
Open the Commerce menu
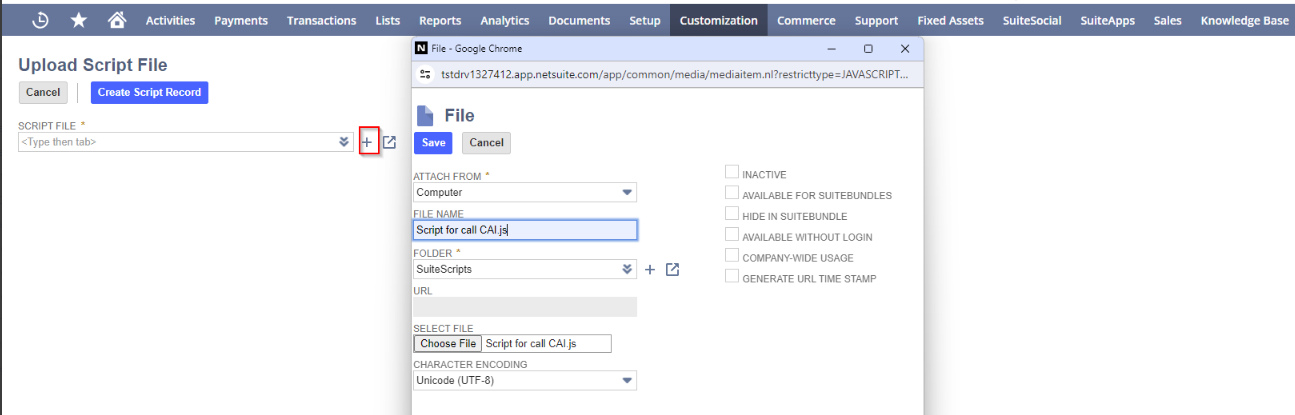806,20
